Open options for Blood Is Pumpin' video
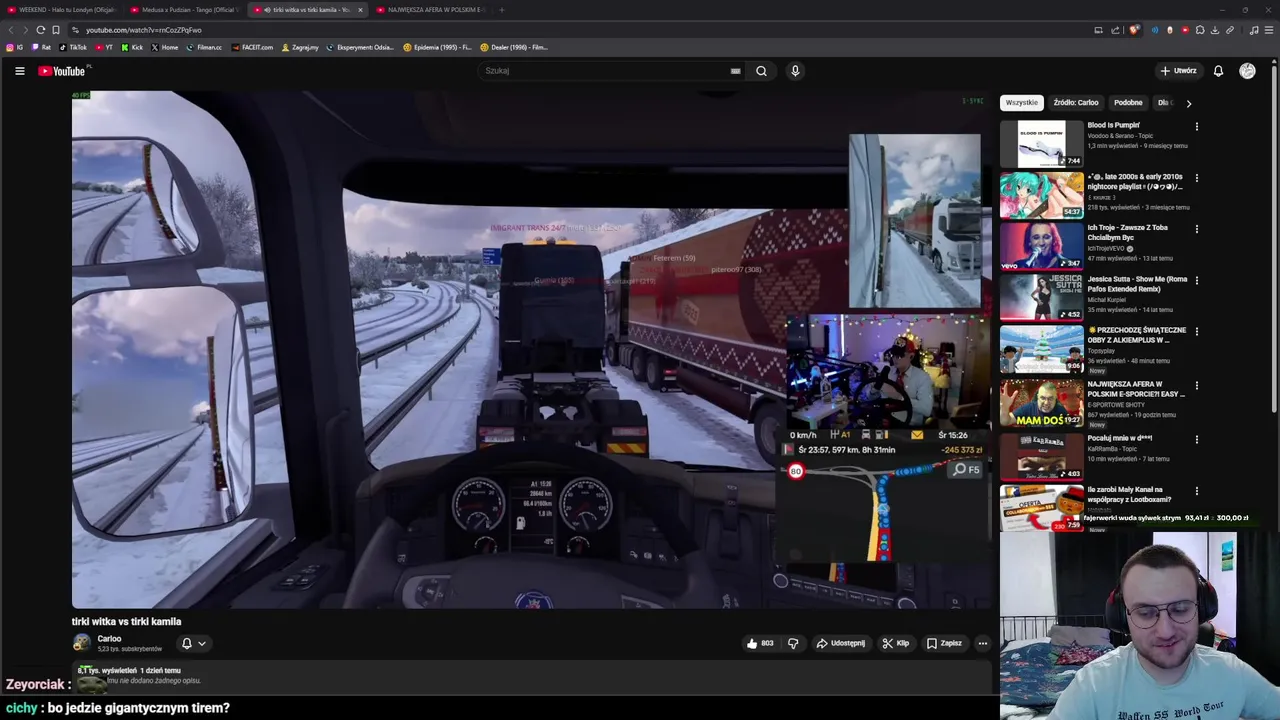 point(1196,127)
